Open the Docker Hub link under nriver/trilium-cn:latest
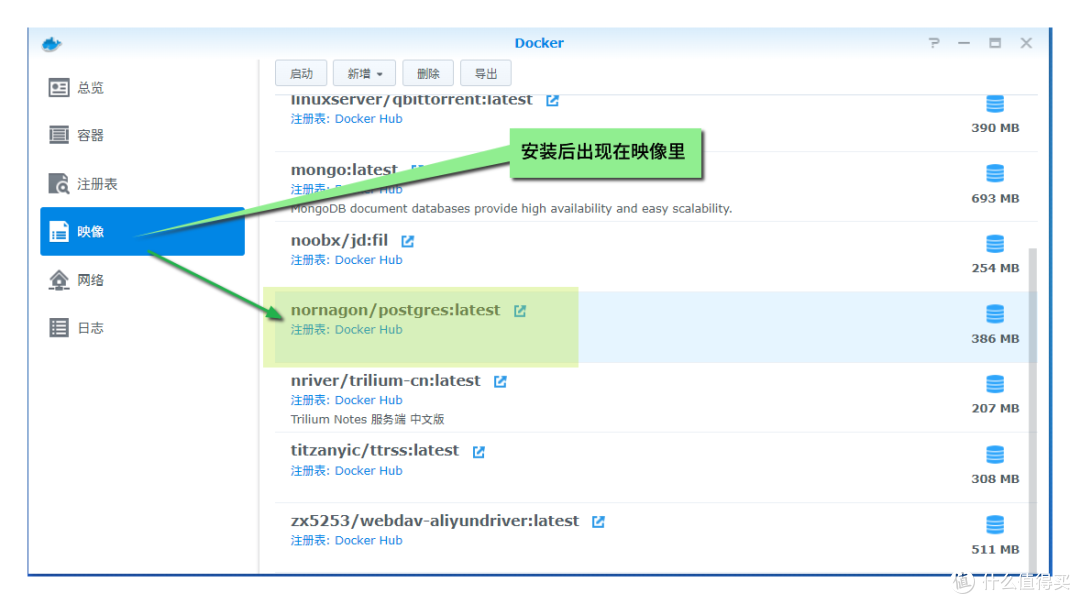The width and height of the screenshot is (1080, 604). point(368,399)
